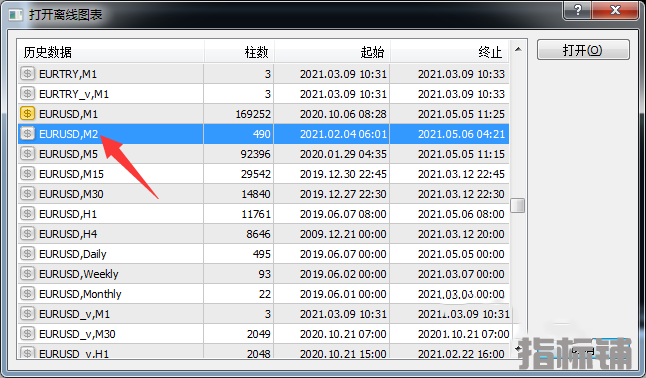Select the EURUSD,M15 entry

(263, 174)
